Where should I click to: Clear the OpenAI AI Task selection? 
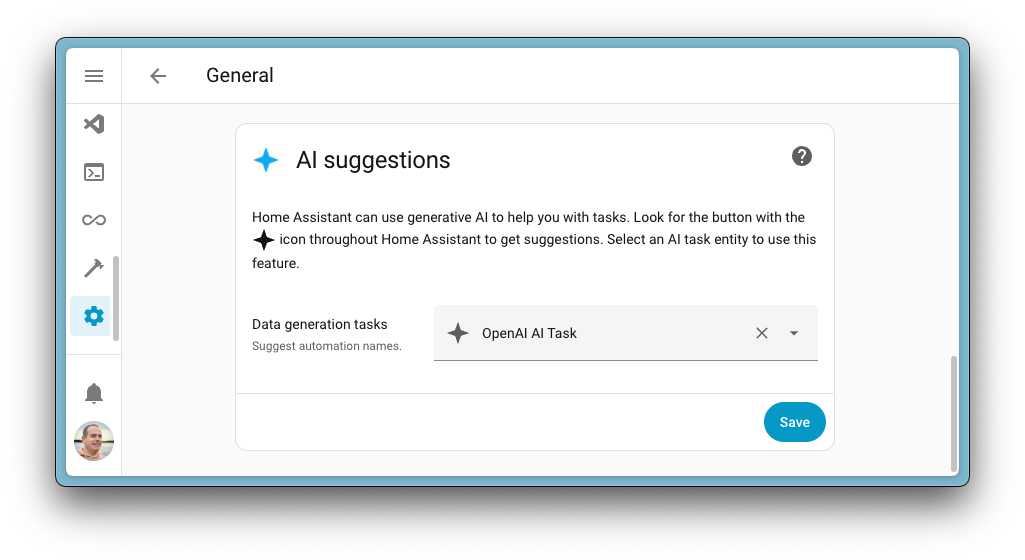click(762, 333)
